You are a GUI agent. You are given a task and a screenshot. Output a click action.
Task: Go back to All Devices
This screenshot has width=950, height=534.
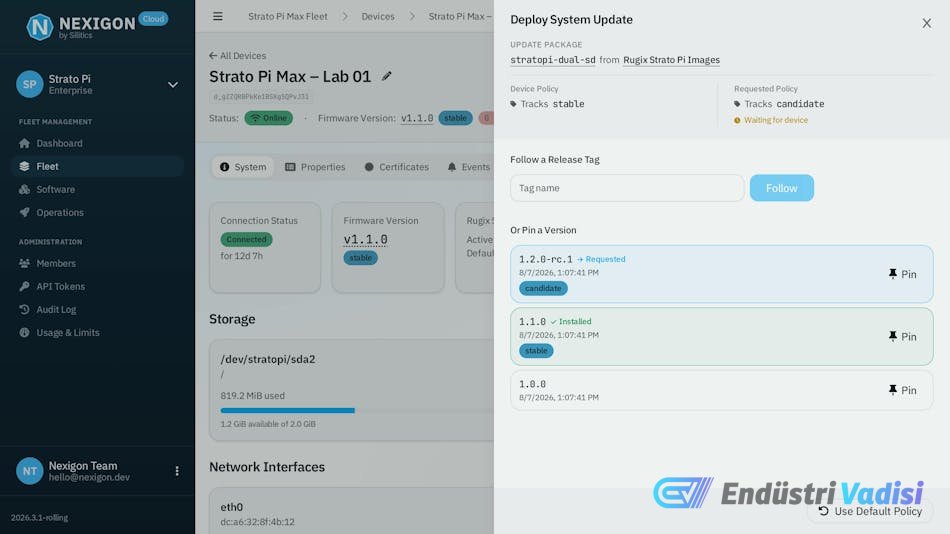pyautogui.click(x=238, y=56)
